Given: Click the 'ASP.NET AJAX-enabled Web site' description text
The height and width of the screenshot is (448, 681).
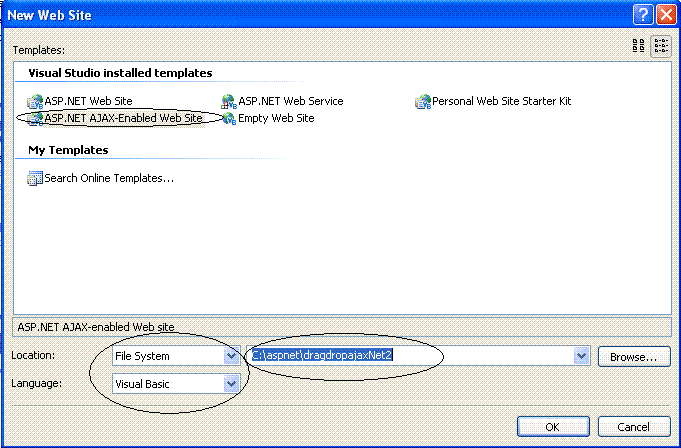Looking at the screenshot, I should tap(96, 327).
